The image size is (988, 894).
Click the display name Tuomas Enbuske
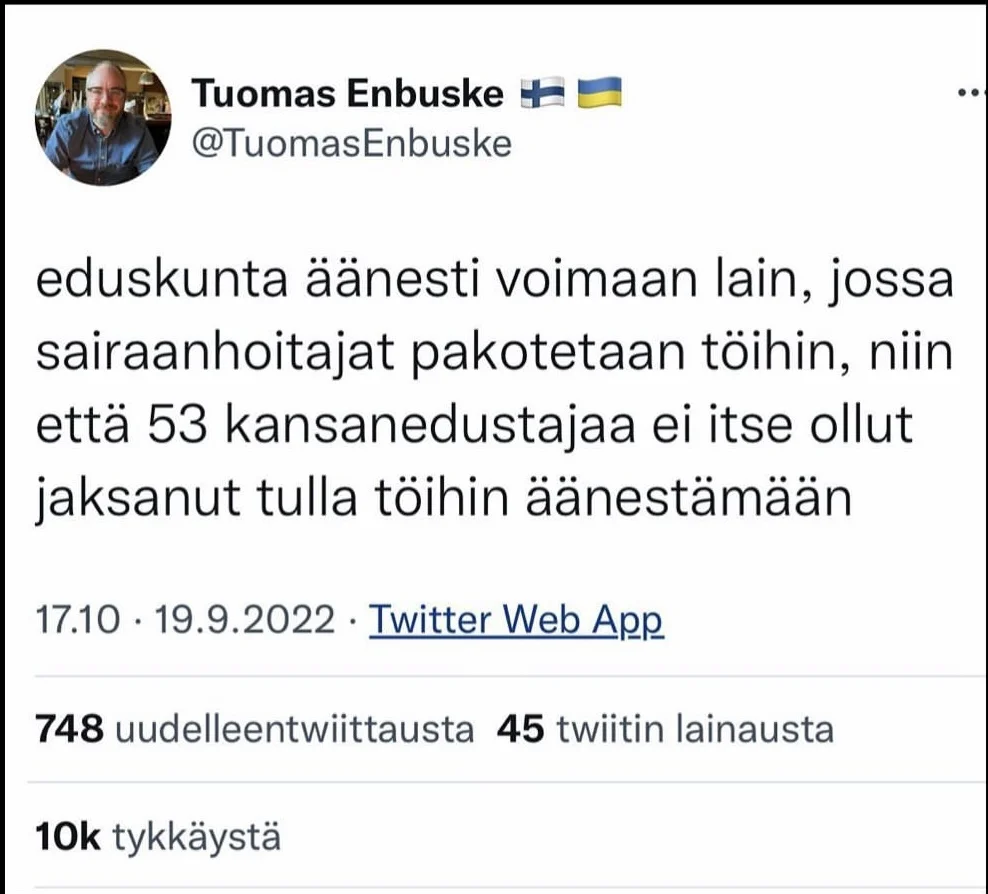point(347,94)
